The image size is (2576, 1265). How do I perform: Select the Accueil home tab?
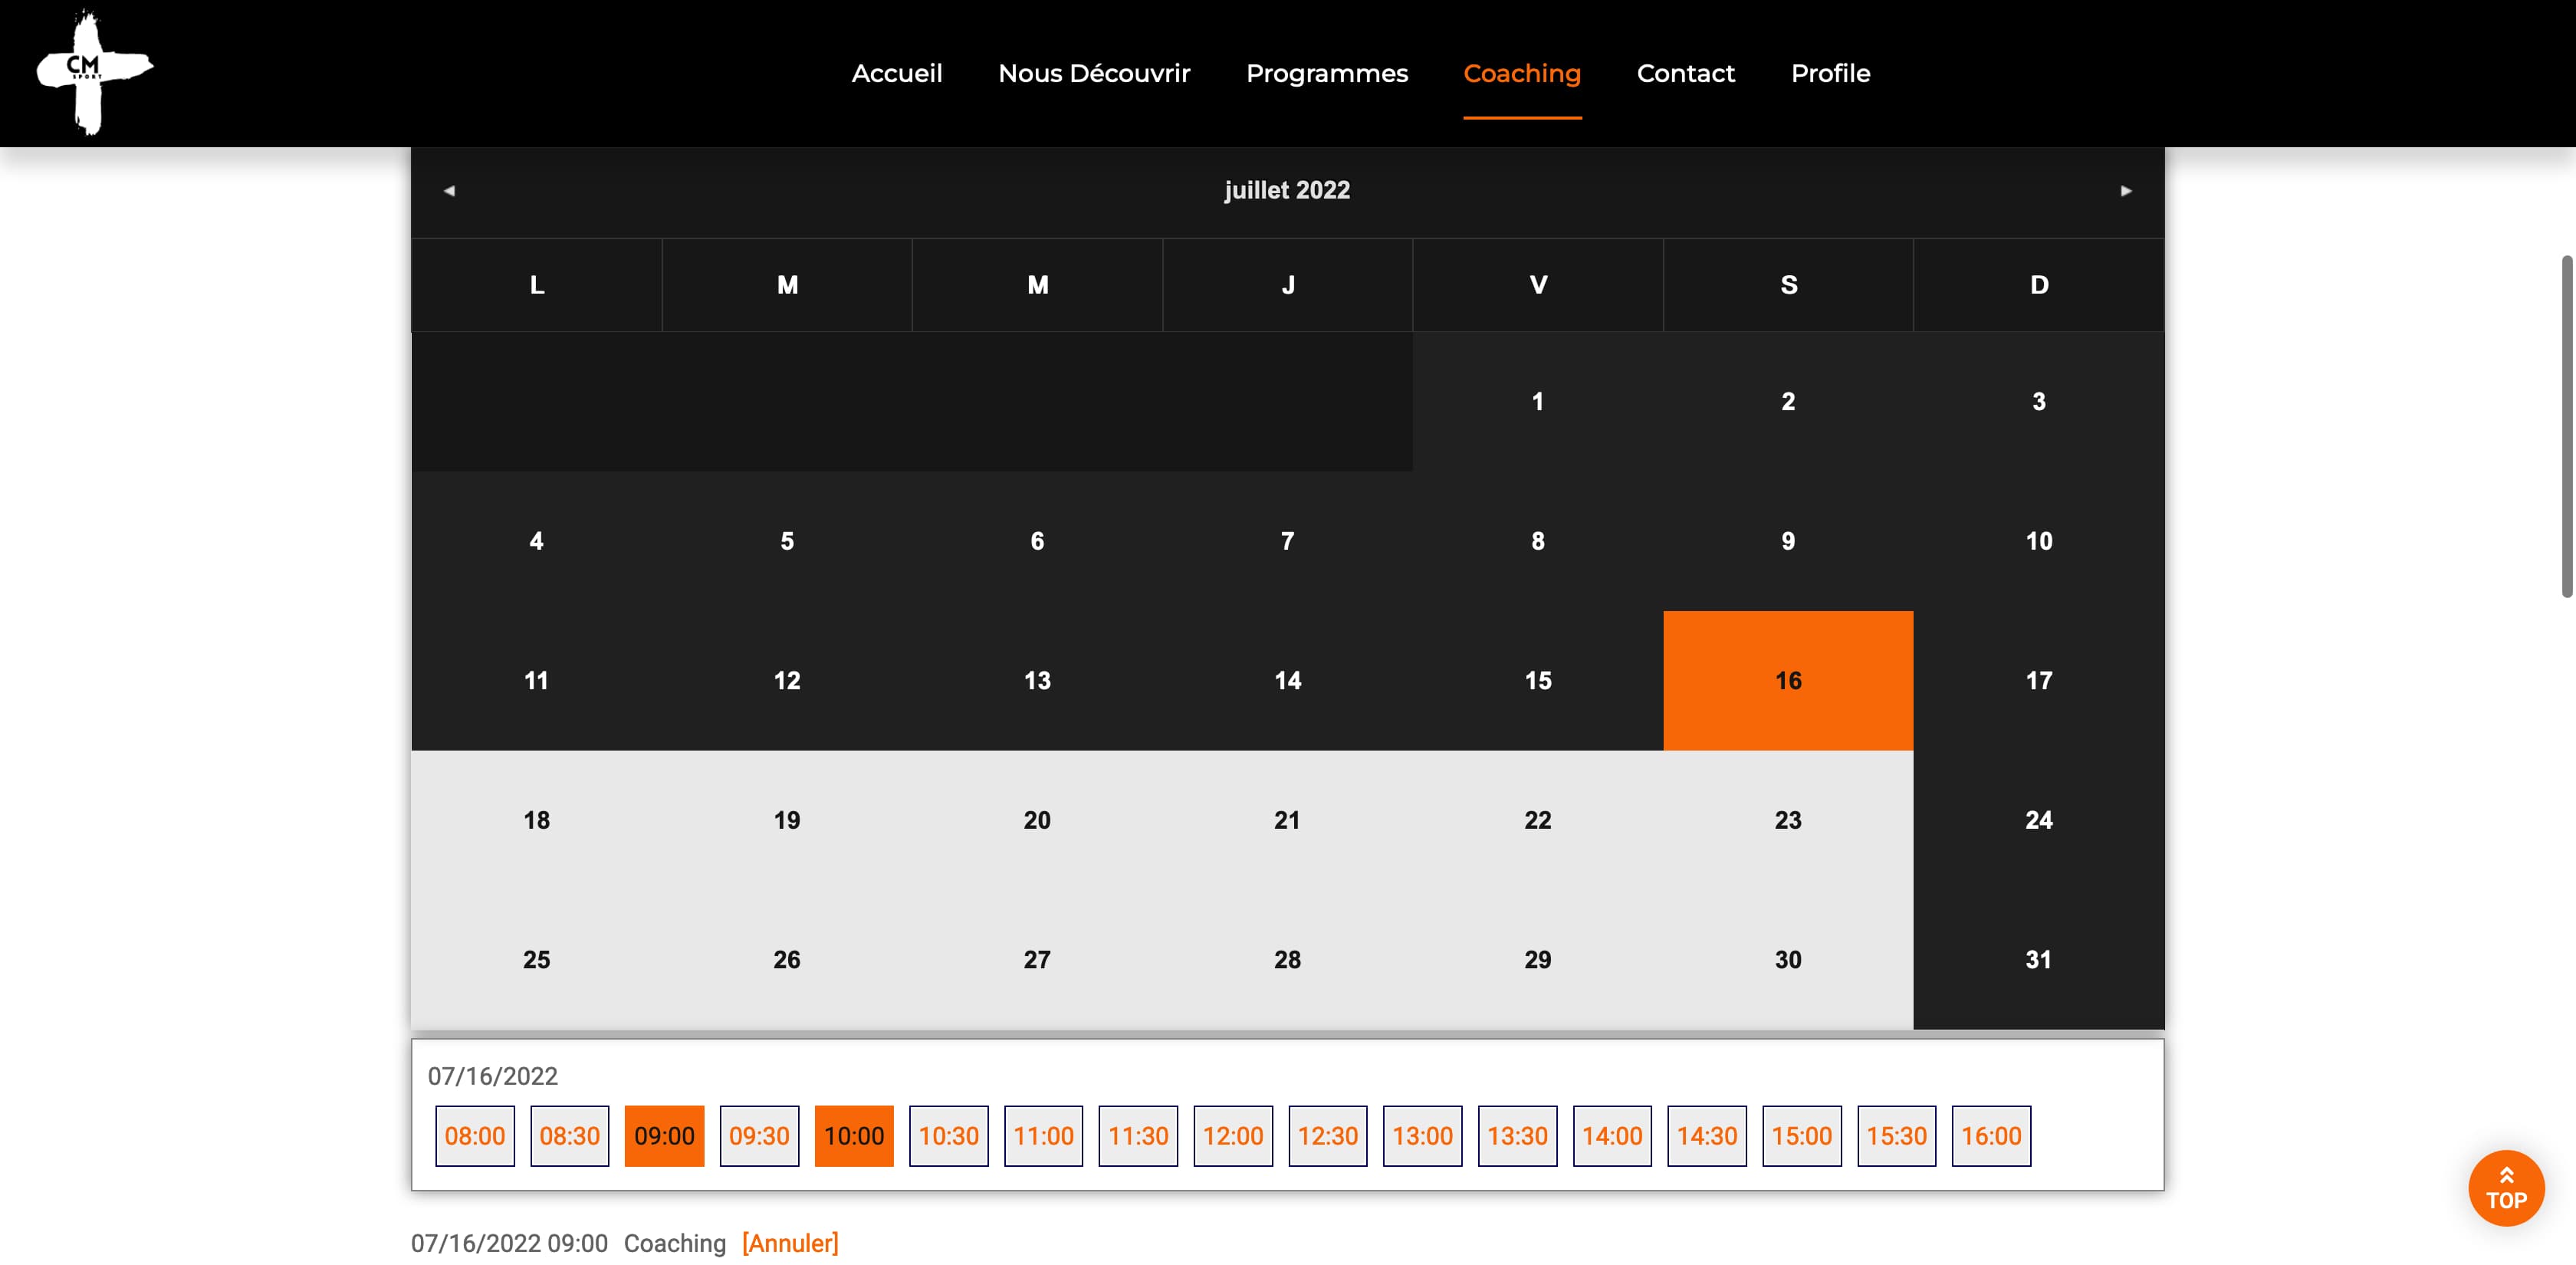[x=897, y=74]
